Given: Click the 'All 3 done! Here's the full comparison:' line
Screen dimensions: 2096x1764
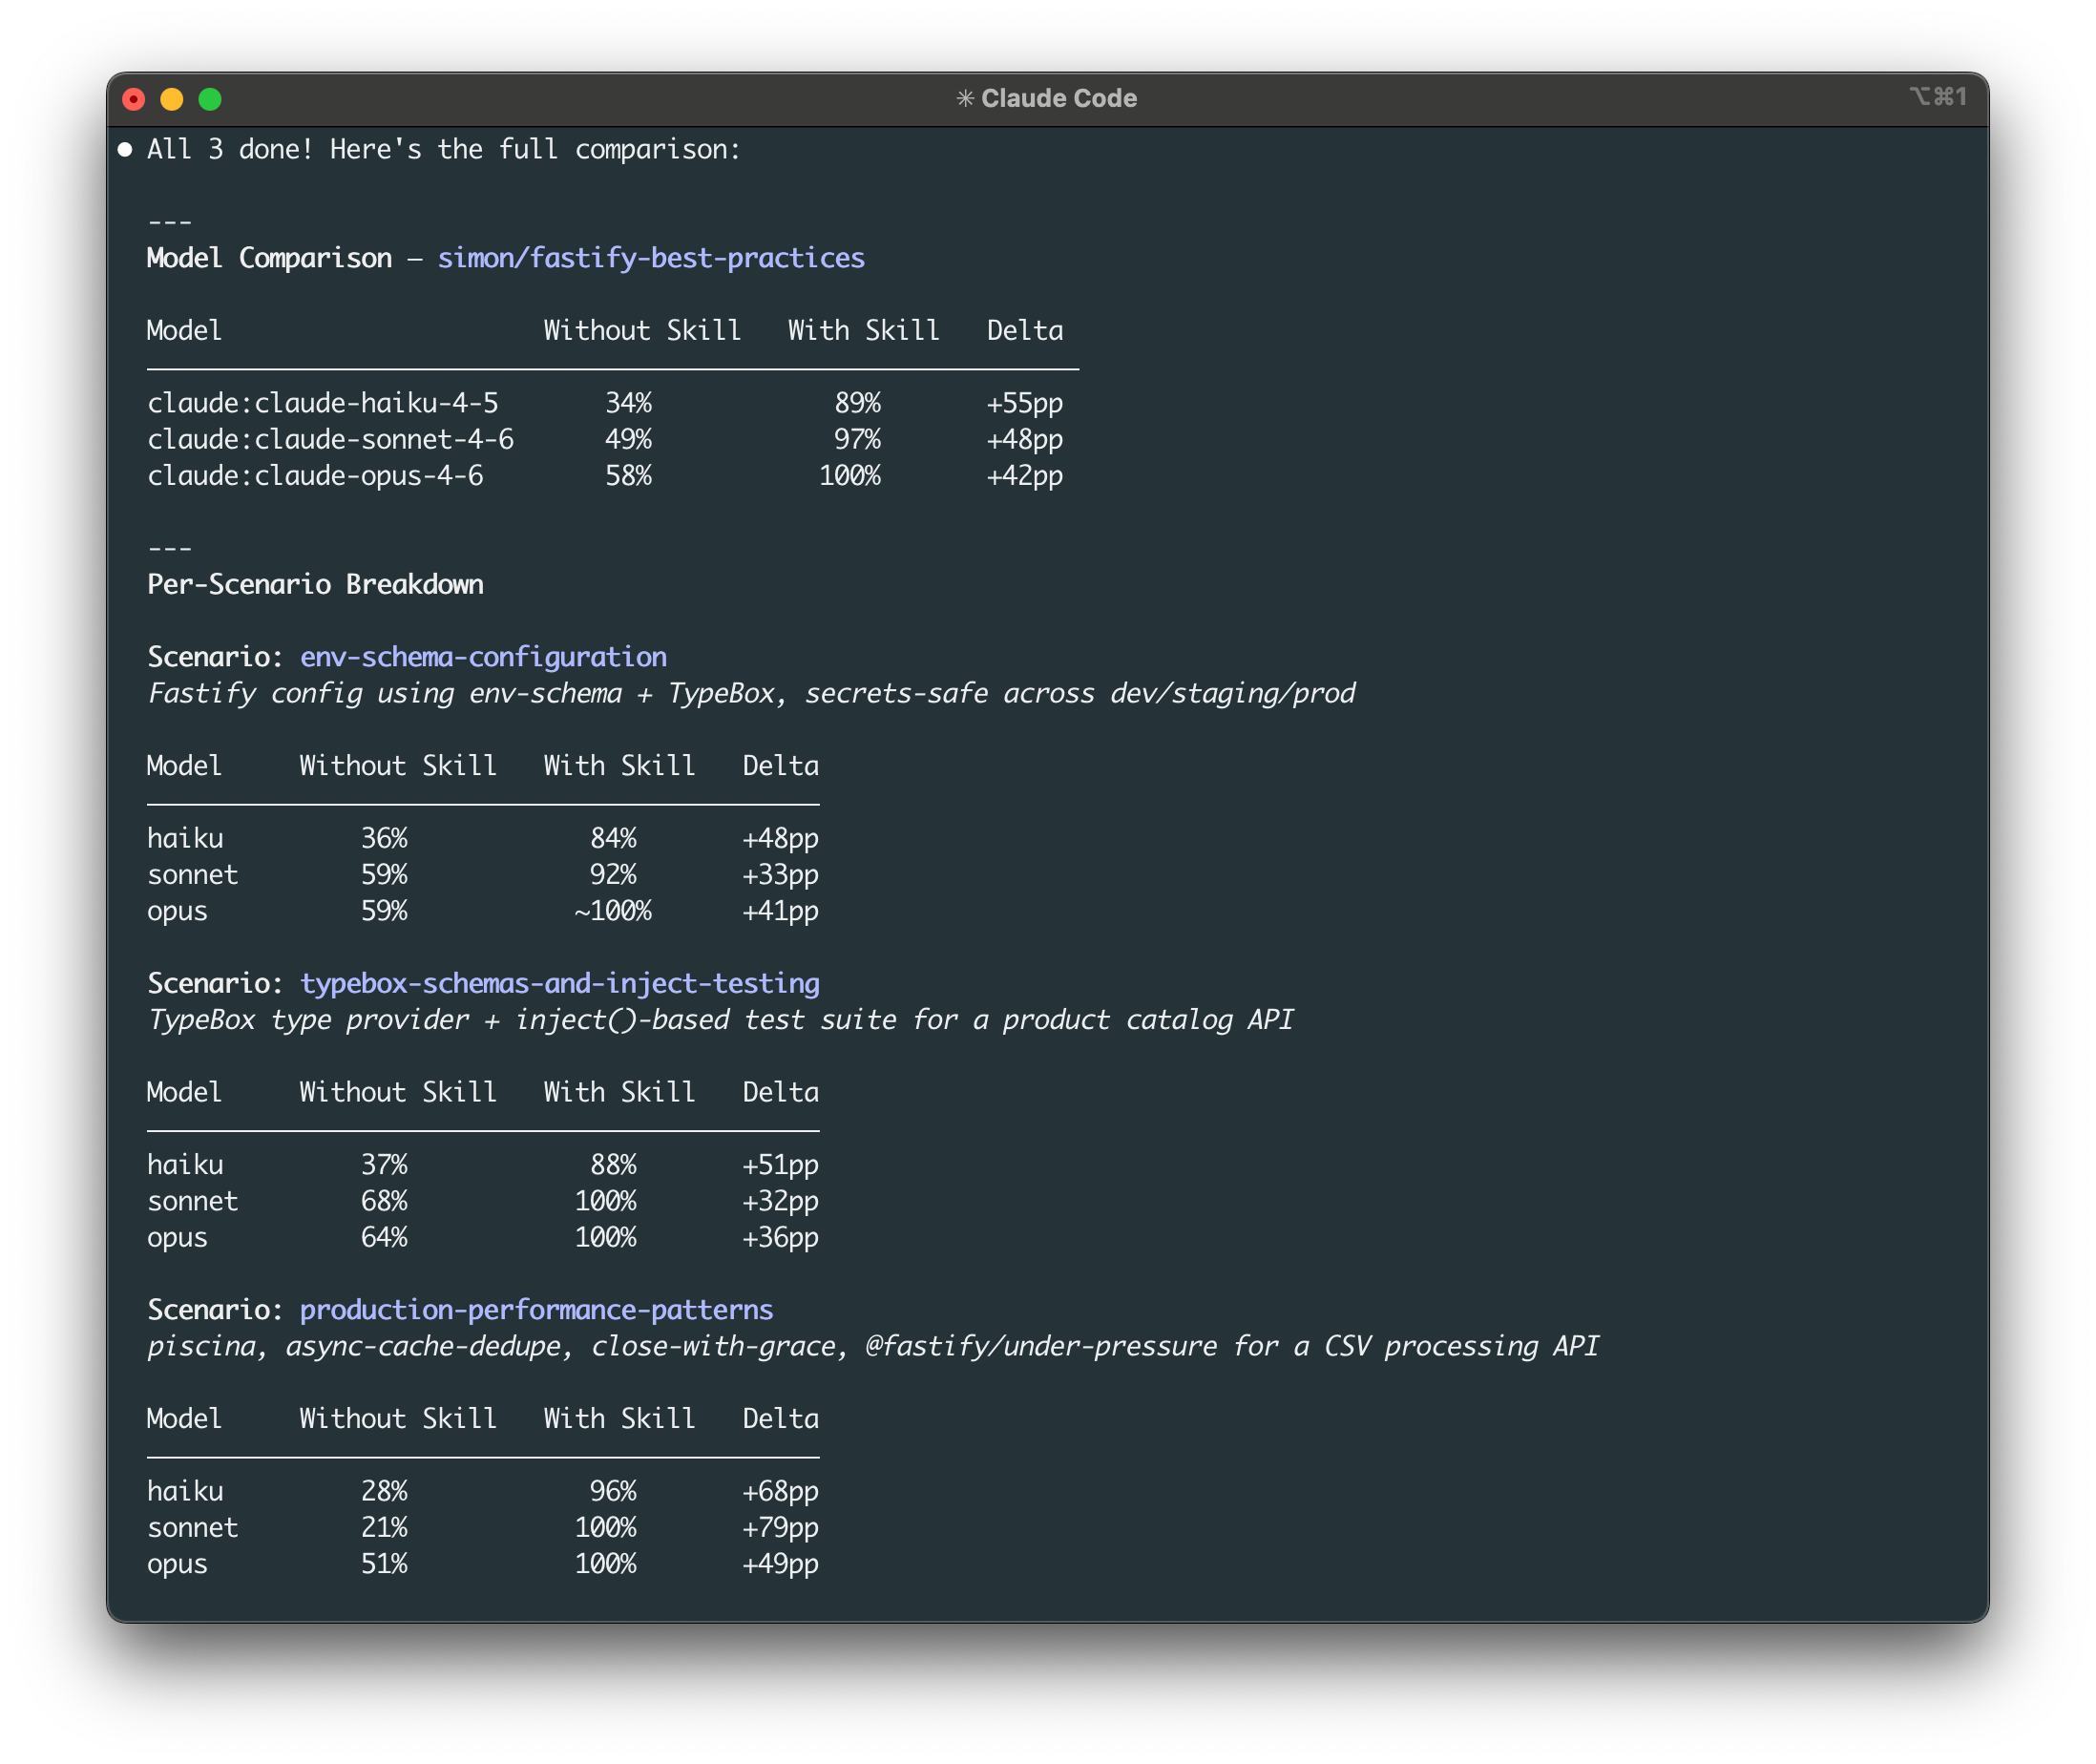Looking at the screenshot, I should (x=444, y=150).
